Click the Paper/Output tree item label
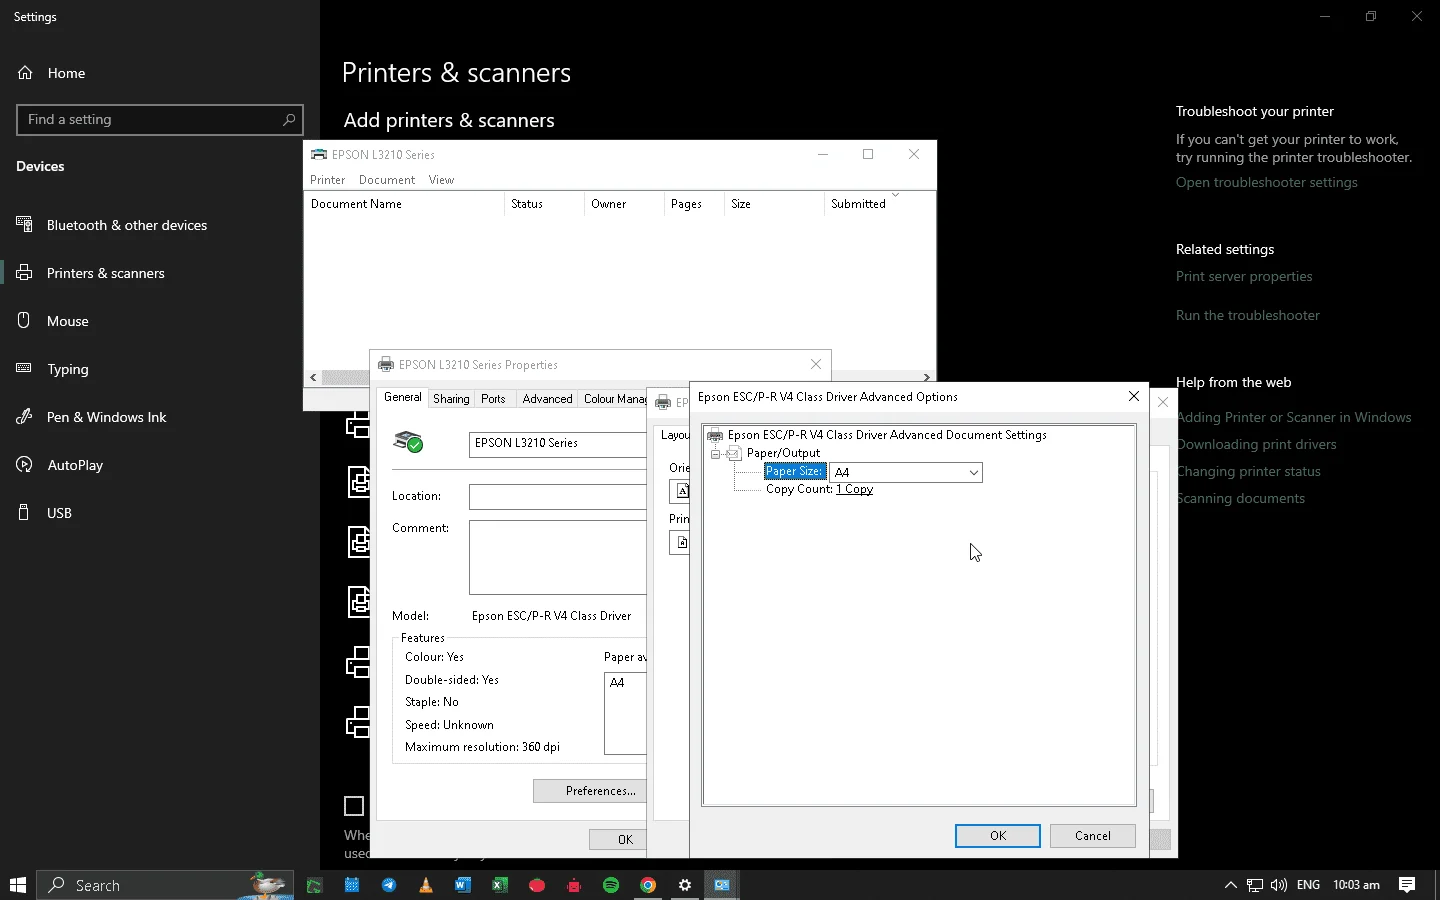Screen dimensions: 1440x900 783,453
